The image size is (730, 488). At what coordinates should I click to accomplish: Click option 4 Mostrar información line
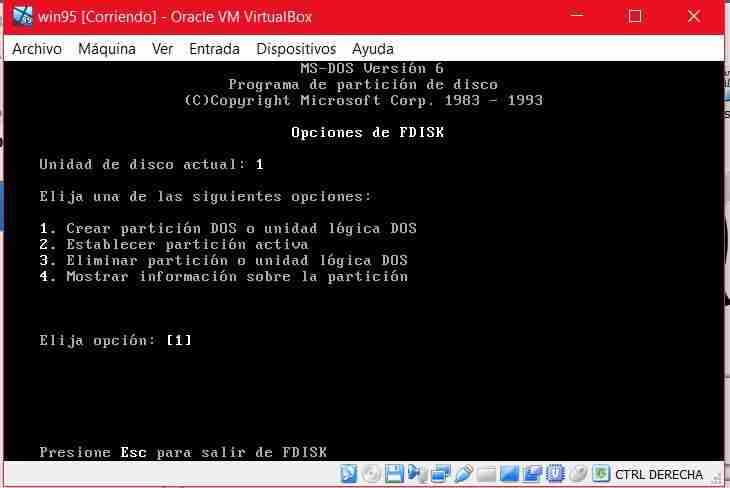point(223,277)
